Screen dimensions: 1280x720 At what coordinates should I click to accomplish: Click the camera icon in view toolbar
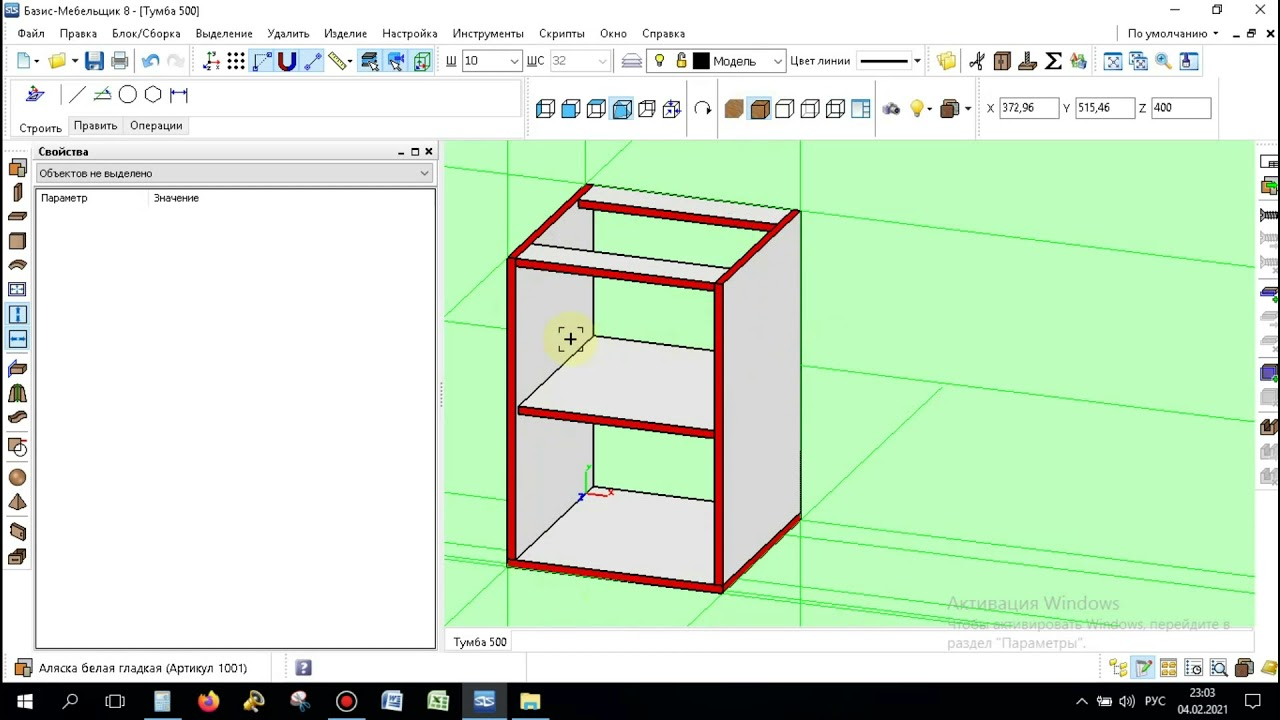[891, 108]
